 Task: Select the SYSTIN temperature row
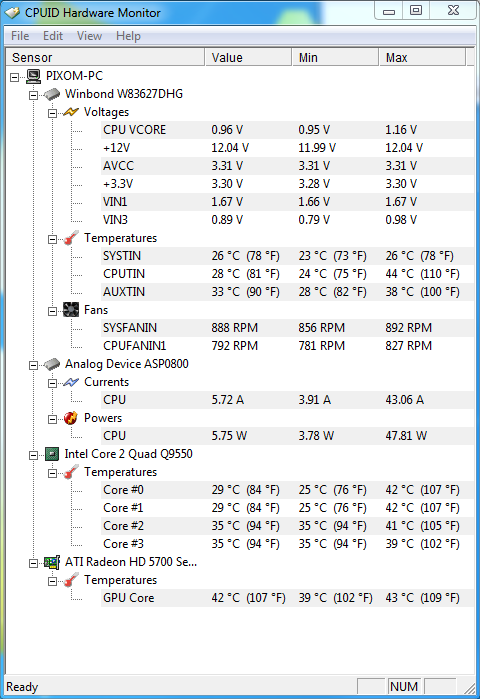point(287,256)
